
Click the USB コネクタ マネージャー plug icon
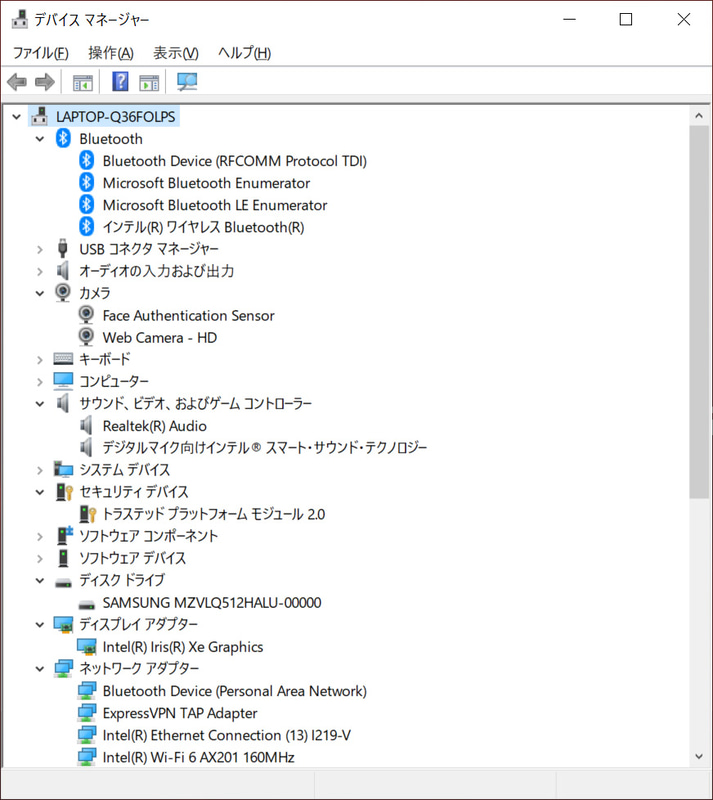click(63, 248)
